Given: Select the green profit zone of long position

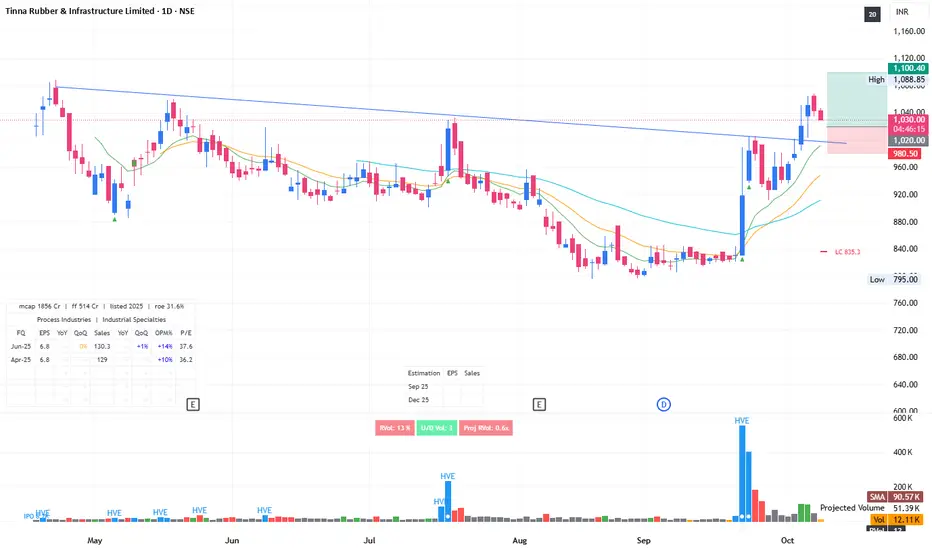Looking at the screenshot, I should pyautogui.click(x=857, y=99).
